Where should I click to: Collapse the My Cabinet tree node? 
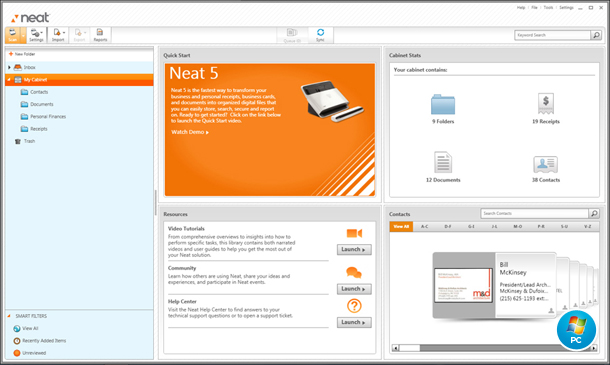pos(9,79)
